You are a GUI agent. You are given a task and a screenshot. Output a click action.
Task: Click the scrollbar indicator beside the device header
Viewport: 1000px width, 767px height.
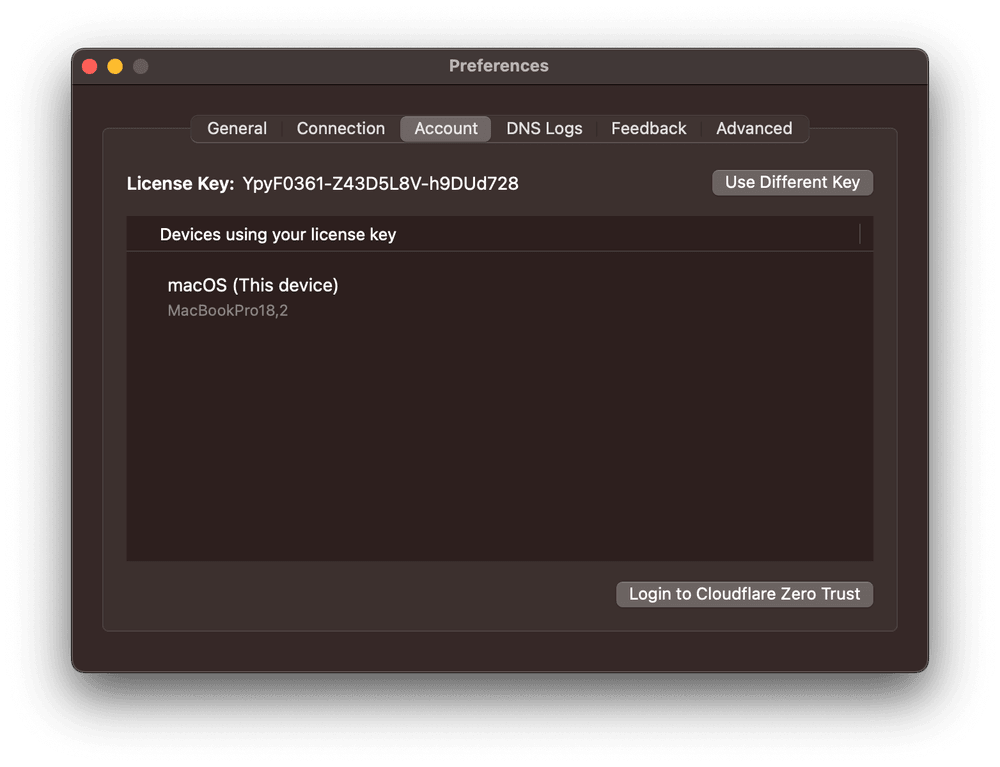(x=860, y=233)
